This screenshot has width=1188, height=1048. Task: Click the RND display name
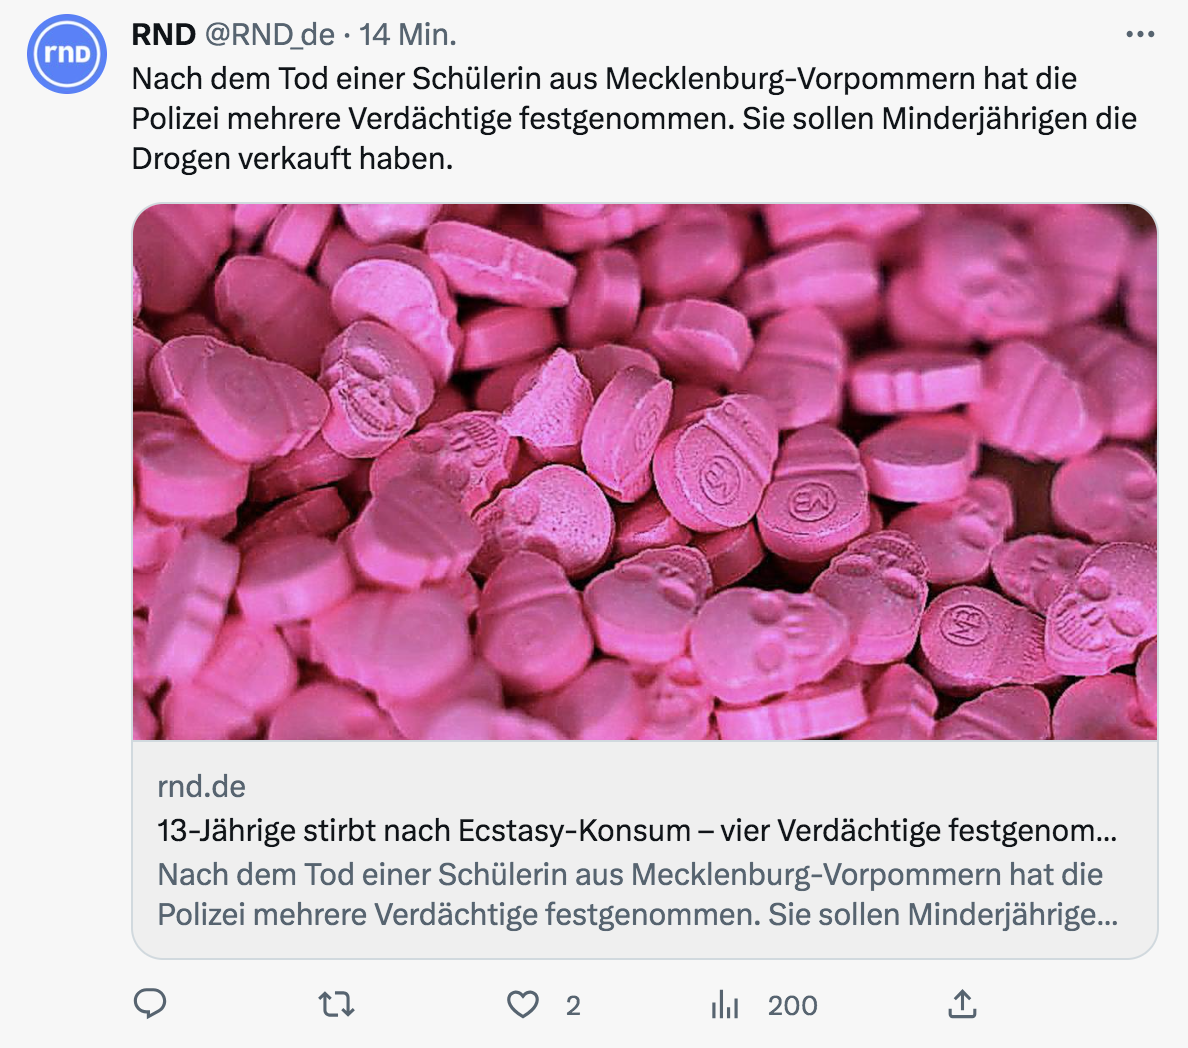(164, 35)
